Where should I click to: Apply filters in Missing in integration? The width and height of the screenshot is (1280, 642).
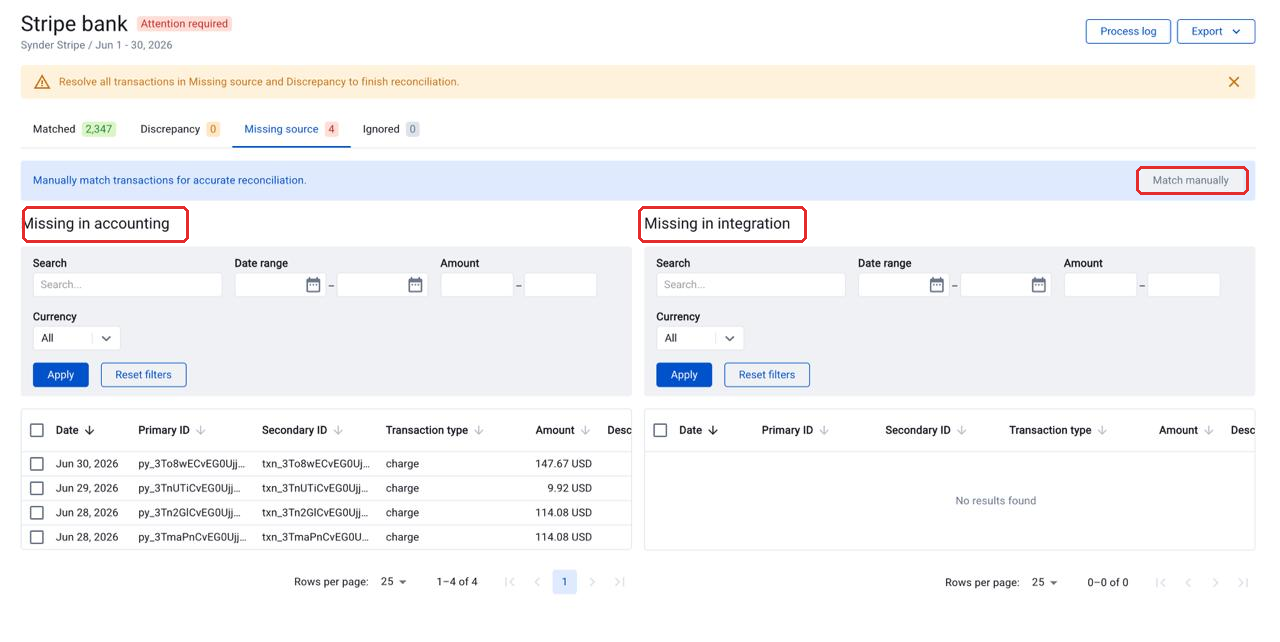[684, 375]
